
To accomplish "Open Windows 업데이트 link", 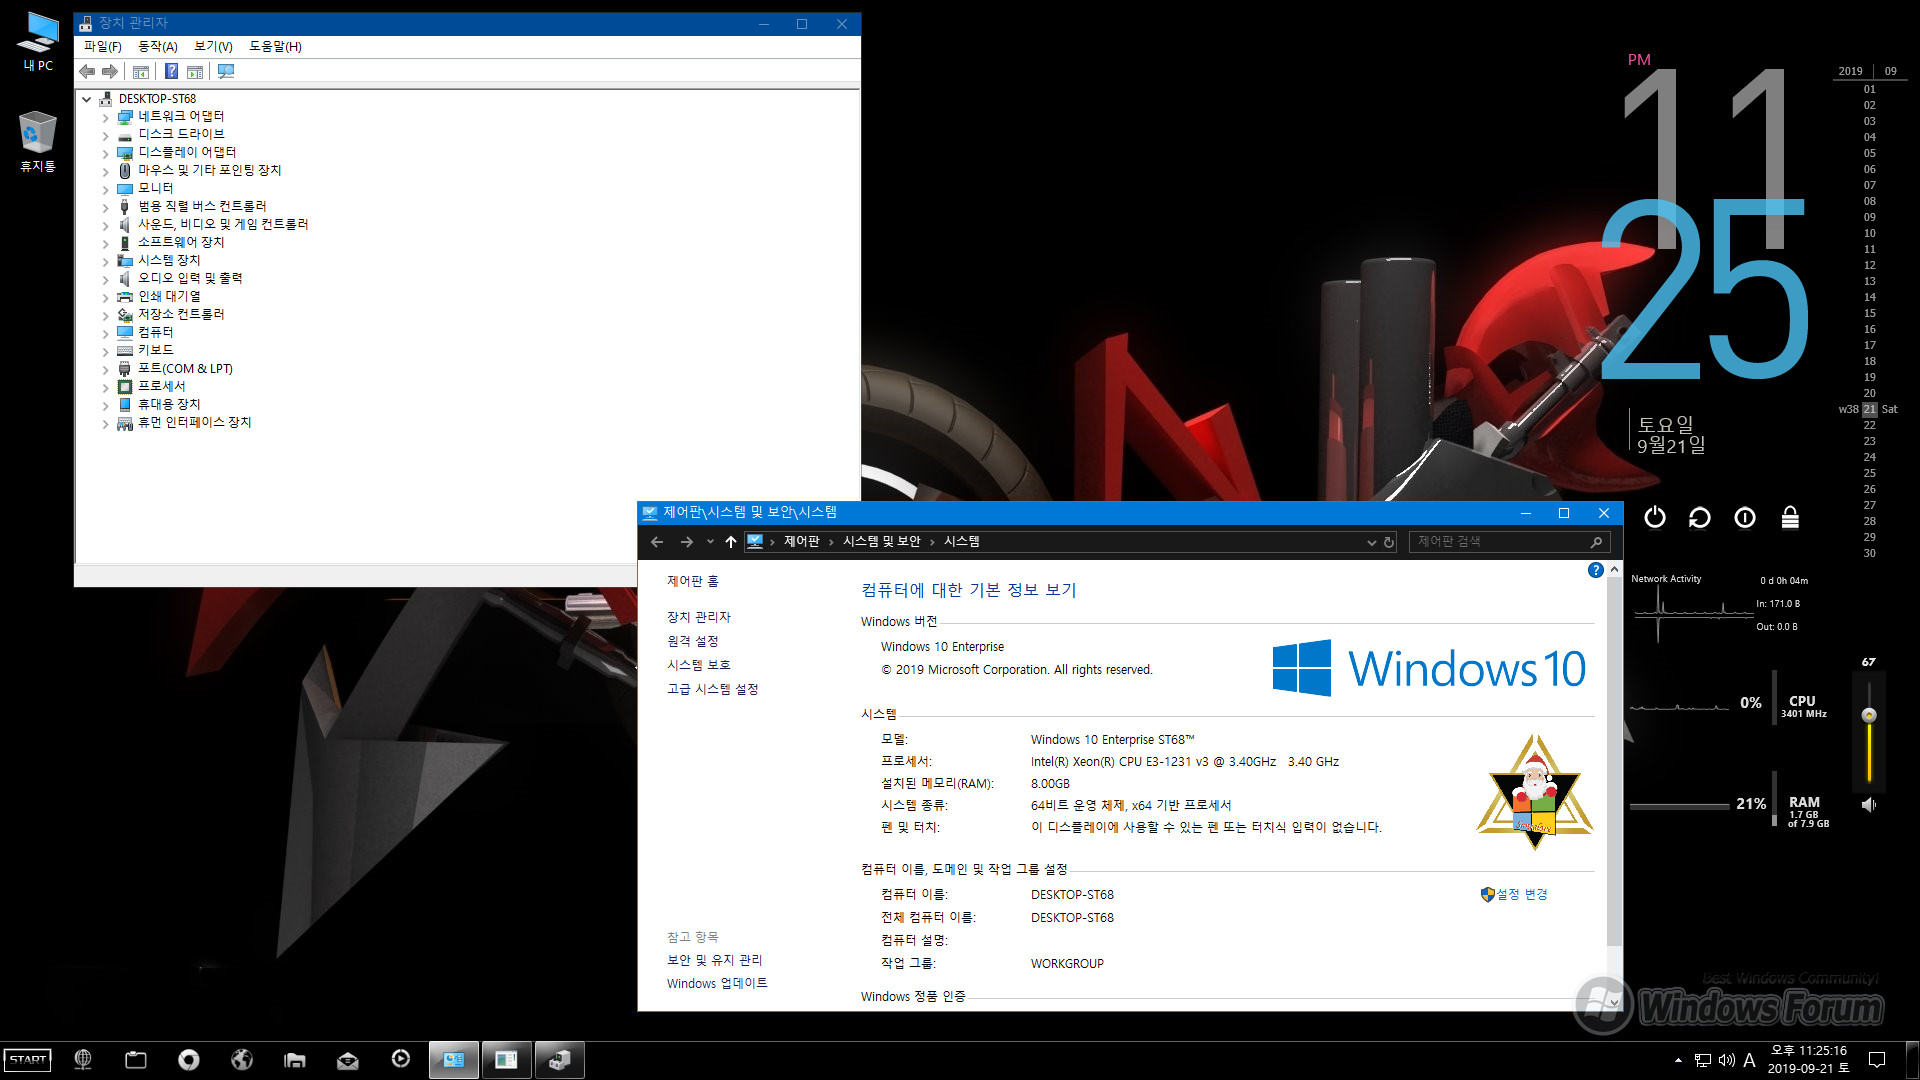I will click(717, 984).
